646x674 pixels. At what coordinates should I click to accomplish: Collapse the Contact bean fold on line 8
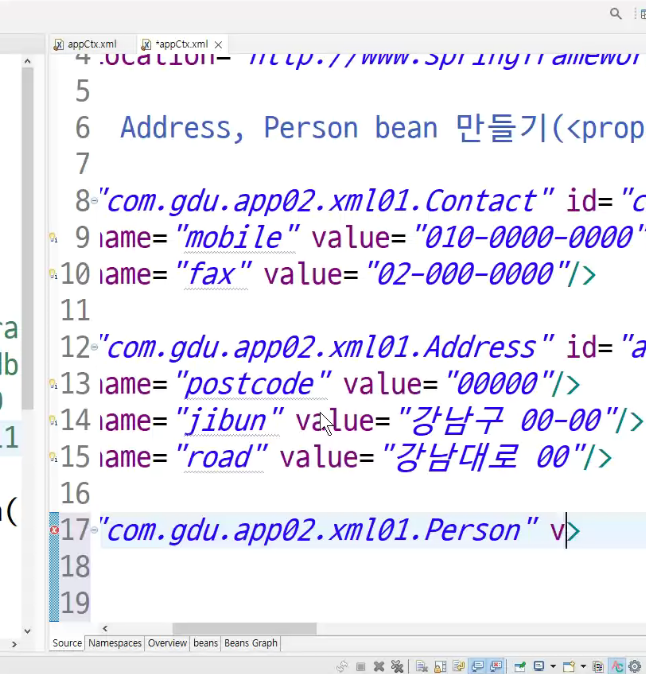point(94,200)
